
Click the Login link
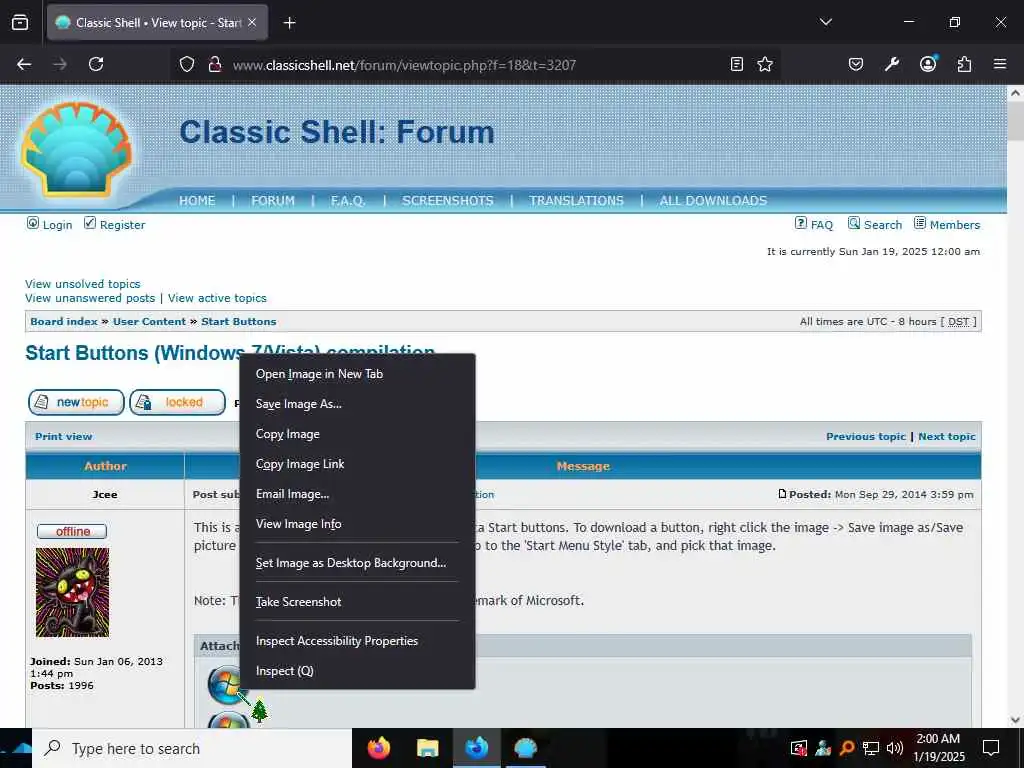point(57,225)
